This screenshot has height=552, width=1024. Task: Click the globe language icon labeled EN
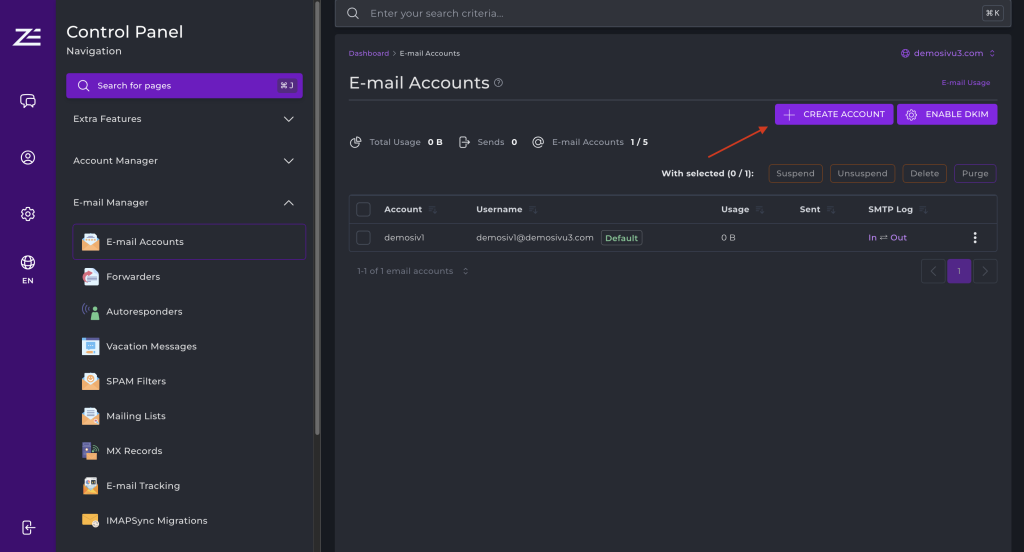pos(28,263)
